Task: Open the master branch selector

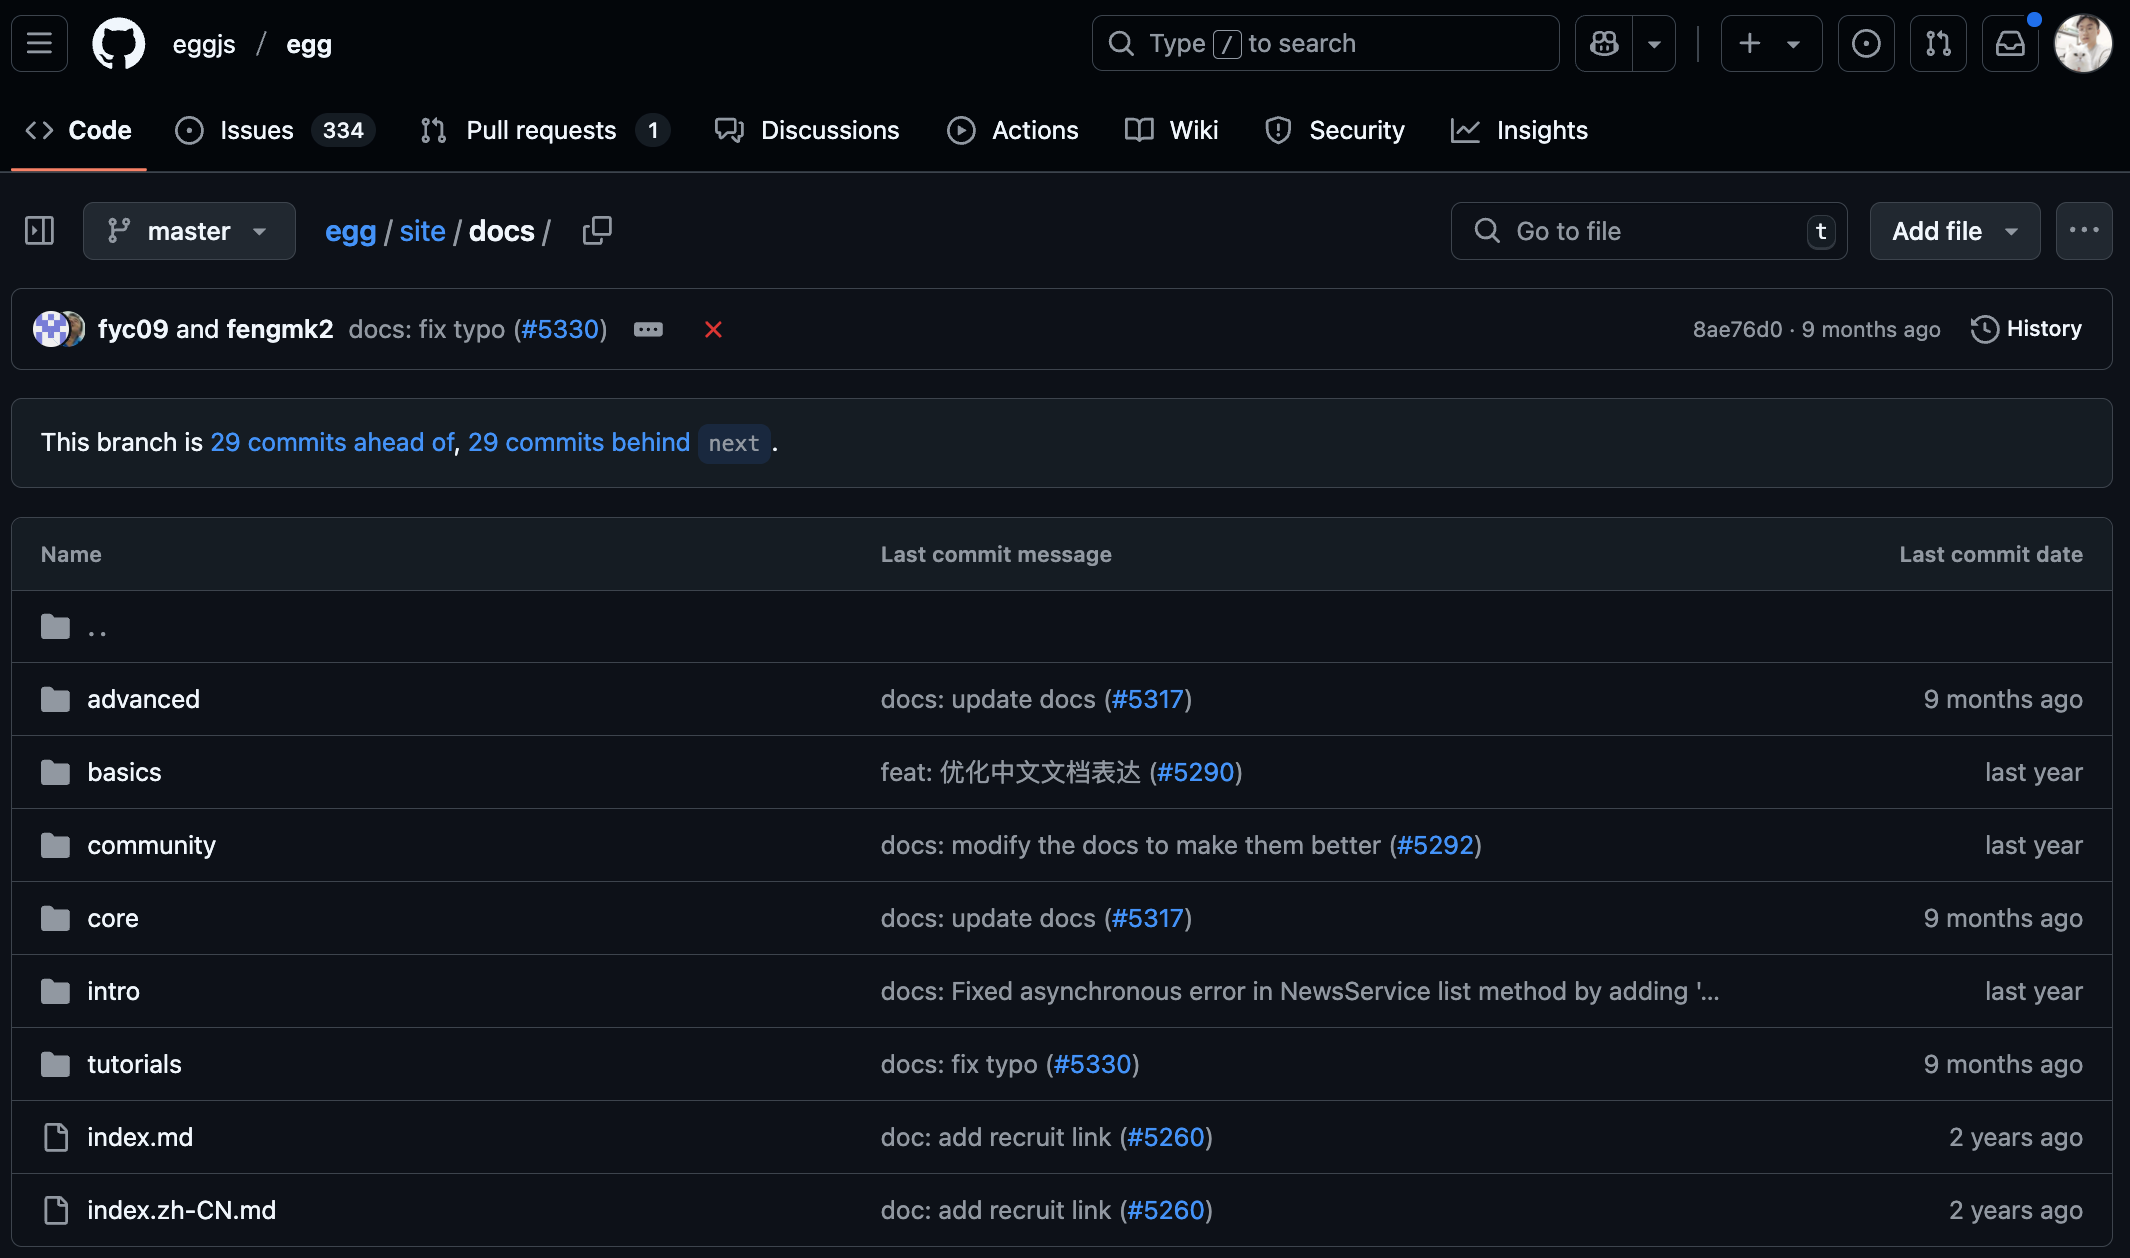Action: point(189,231)
